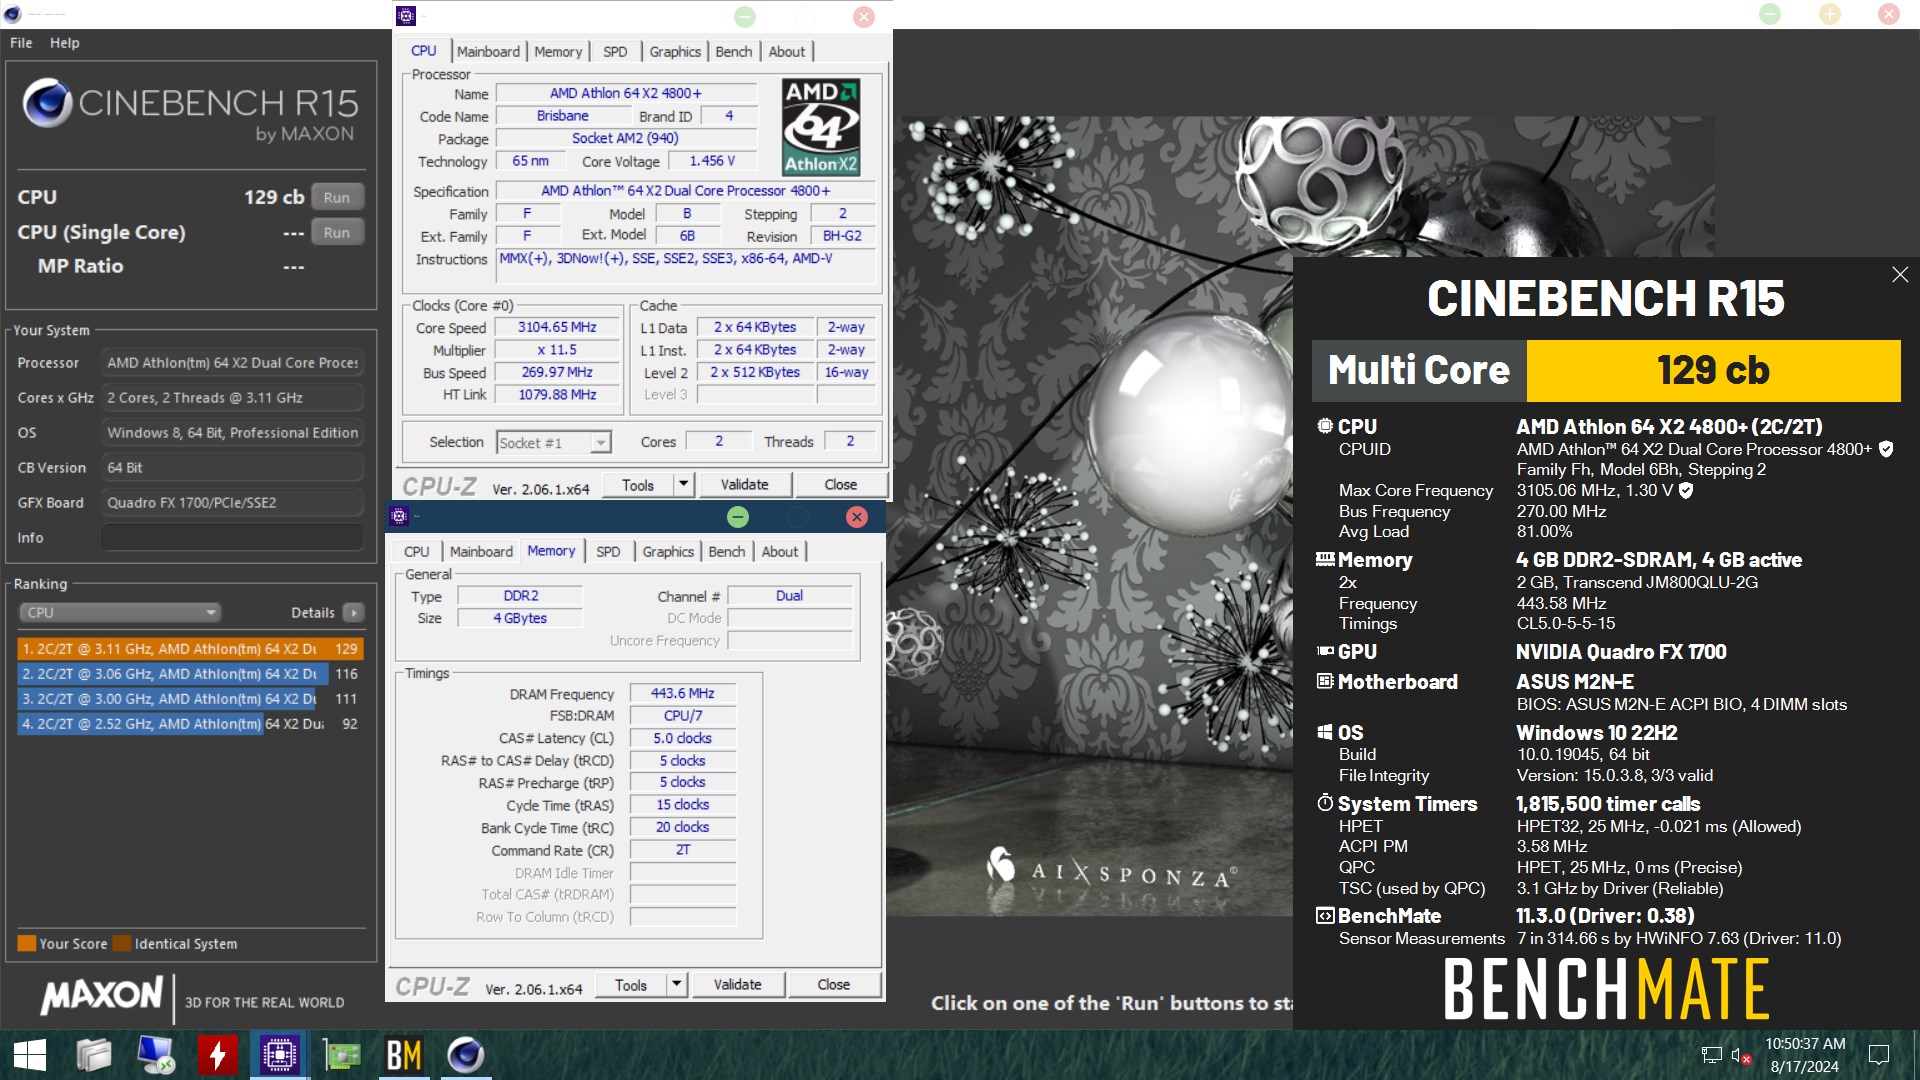
Task: Open the Mainboard tab in the lower CPU-Z window
Action: click(x=481, y=551)
